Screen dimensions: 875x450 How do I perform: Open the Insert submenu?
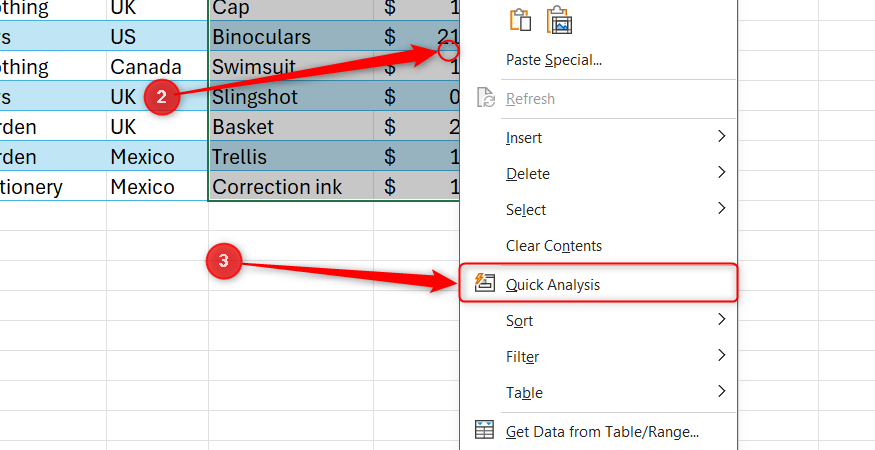pyautogui.click(x=598, y=137)
